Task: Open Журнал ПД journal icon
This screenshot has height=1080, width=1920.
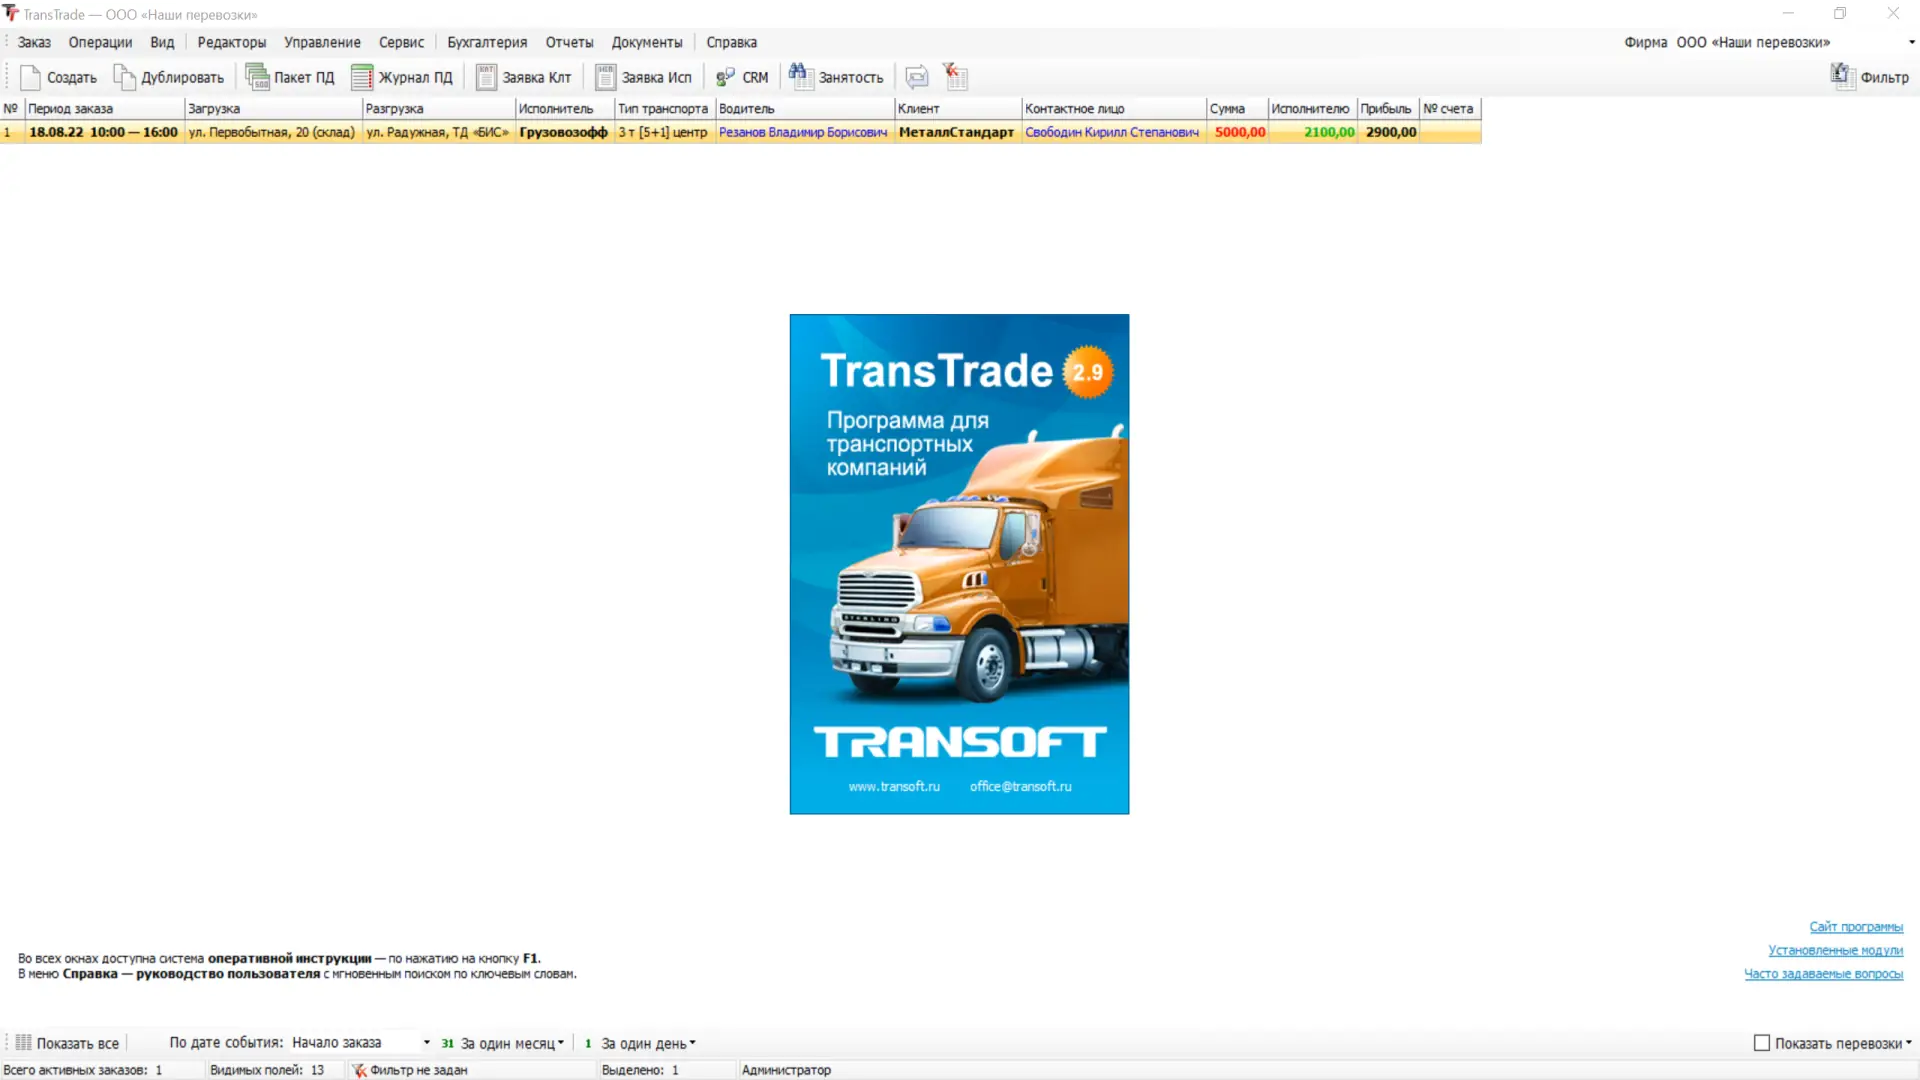Action: pyautogui.click(x=362, y=77)
